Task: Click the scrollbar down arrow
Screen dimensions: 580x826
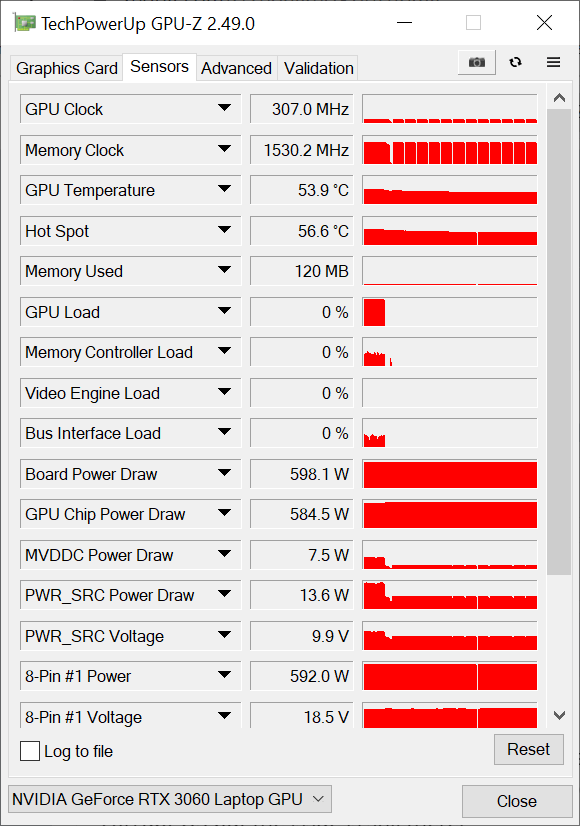Action: (559, 714)
